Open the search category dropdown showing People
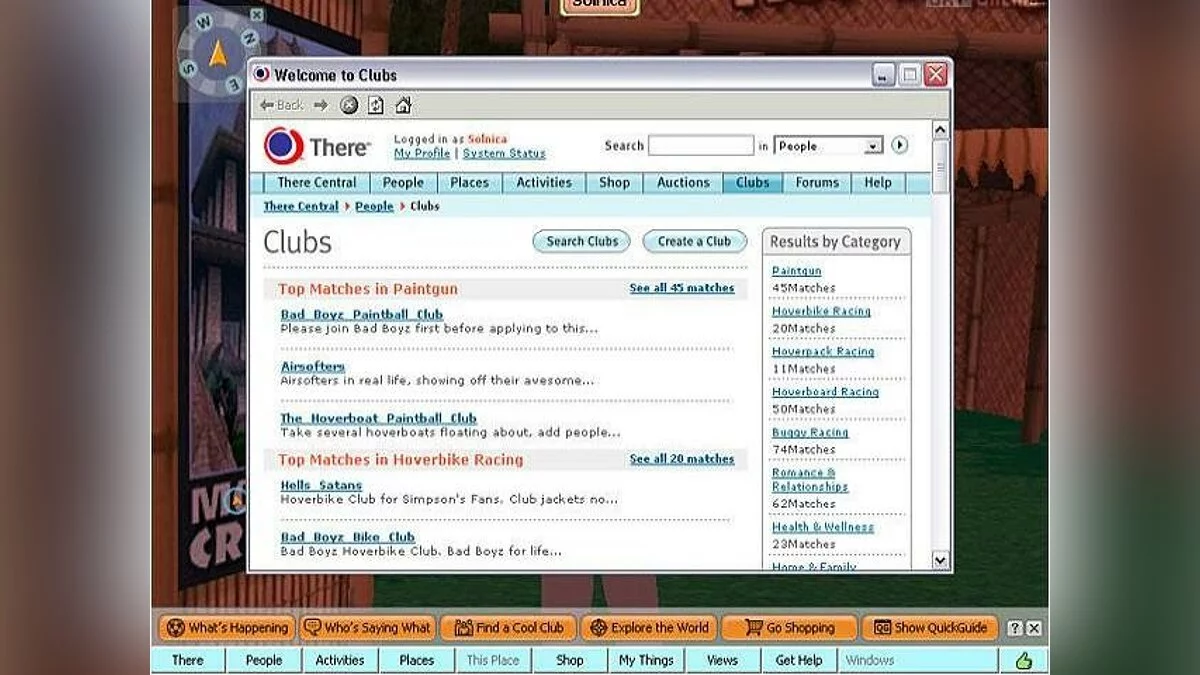The image size is (1200, 675). click(828, 146)
